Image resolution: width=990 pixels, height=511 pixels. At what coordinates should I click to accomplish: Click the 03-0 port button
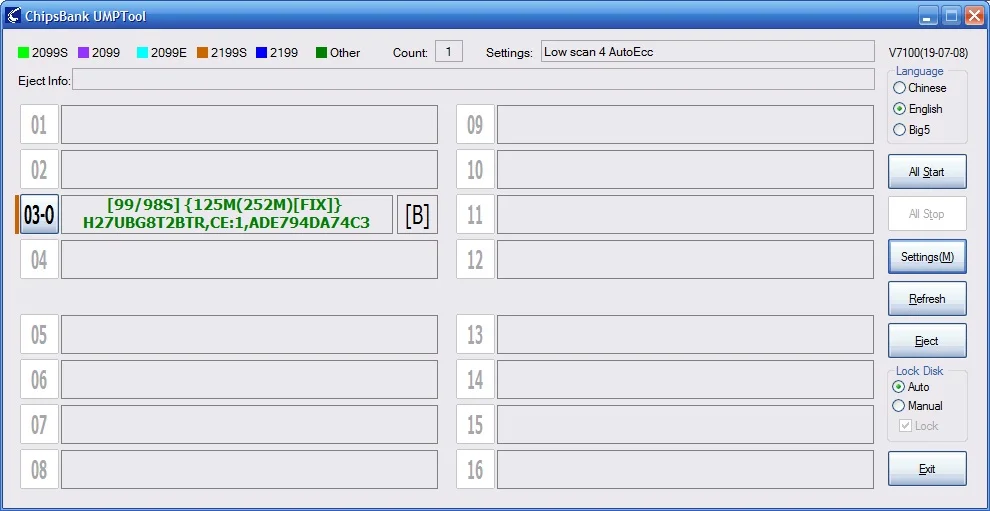pyautogui.click(x=39, y=215)
